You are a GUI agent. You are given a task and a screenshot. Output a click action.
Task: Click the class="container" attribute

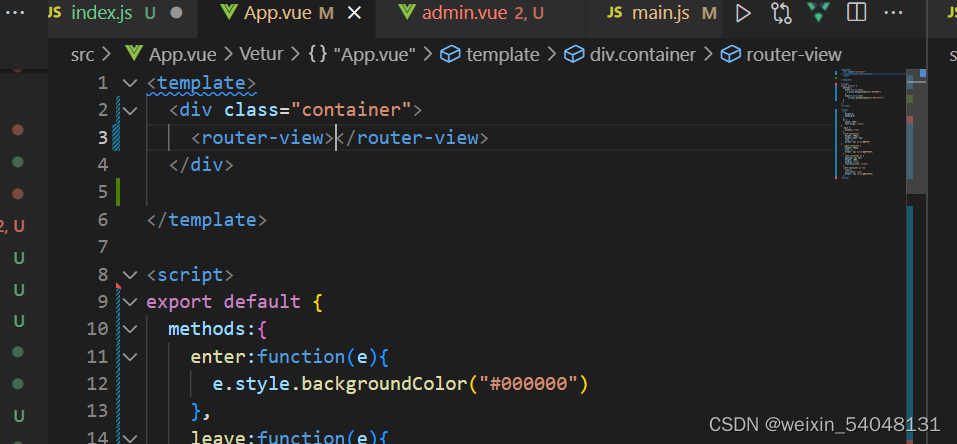tap(317, 110)
